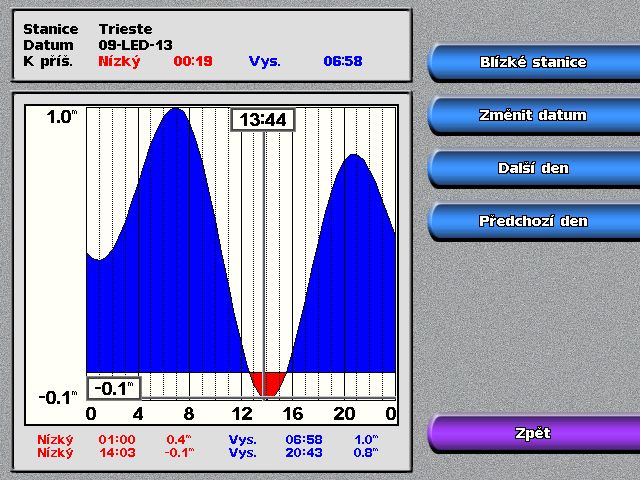The height and width of the screenshot is (480, 640).
Task: Click the station name Trieste
Action: coord(125,29)
